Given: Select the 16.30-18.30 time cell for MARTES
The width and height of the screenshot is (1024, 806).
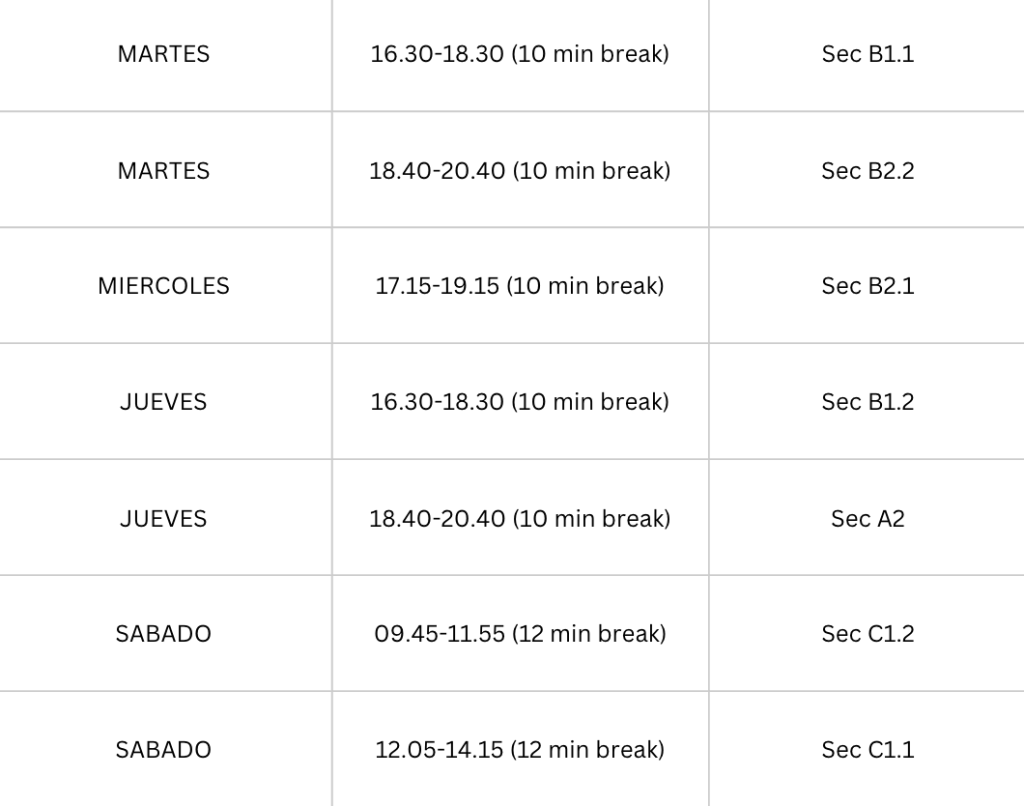Looking at the screenshot, I should point(520,54).
